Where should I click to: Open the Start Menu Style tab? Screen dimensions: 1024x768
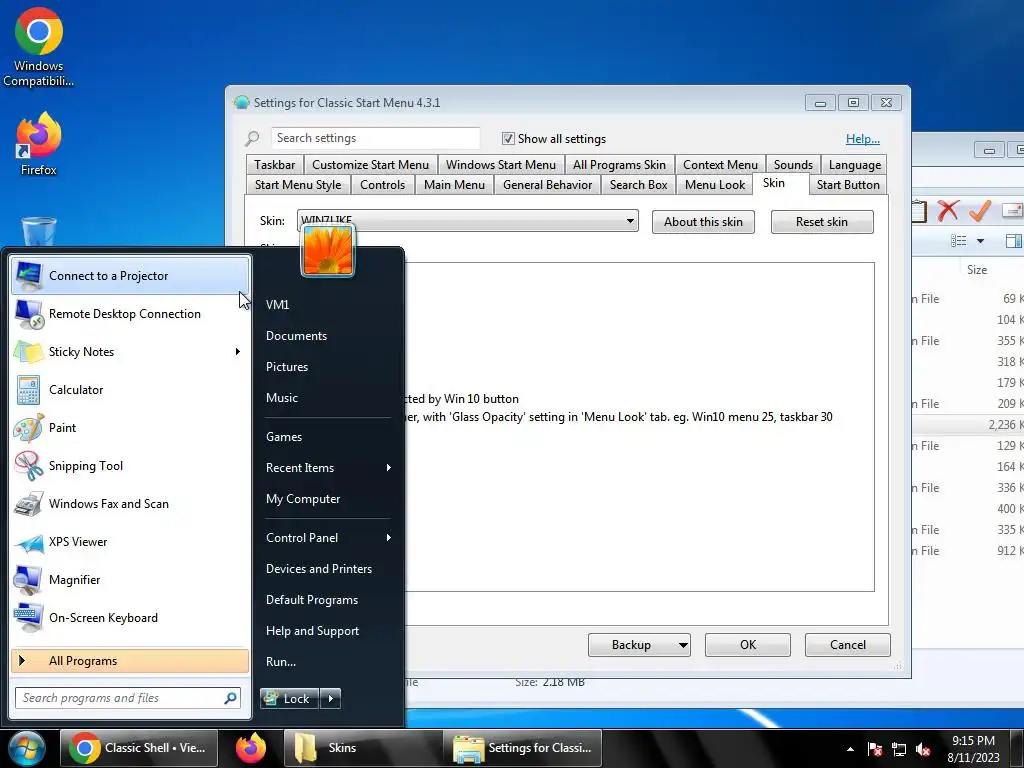[x=298, y=185]
